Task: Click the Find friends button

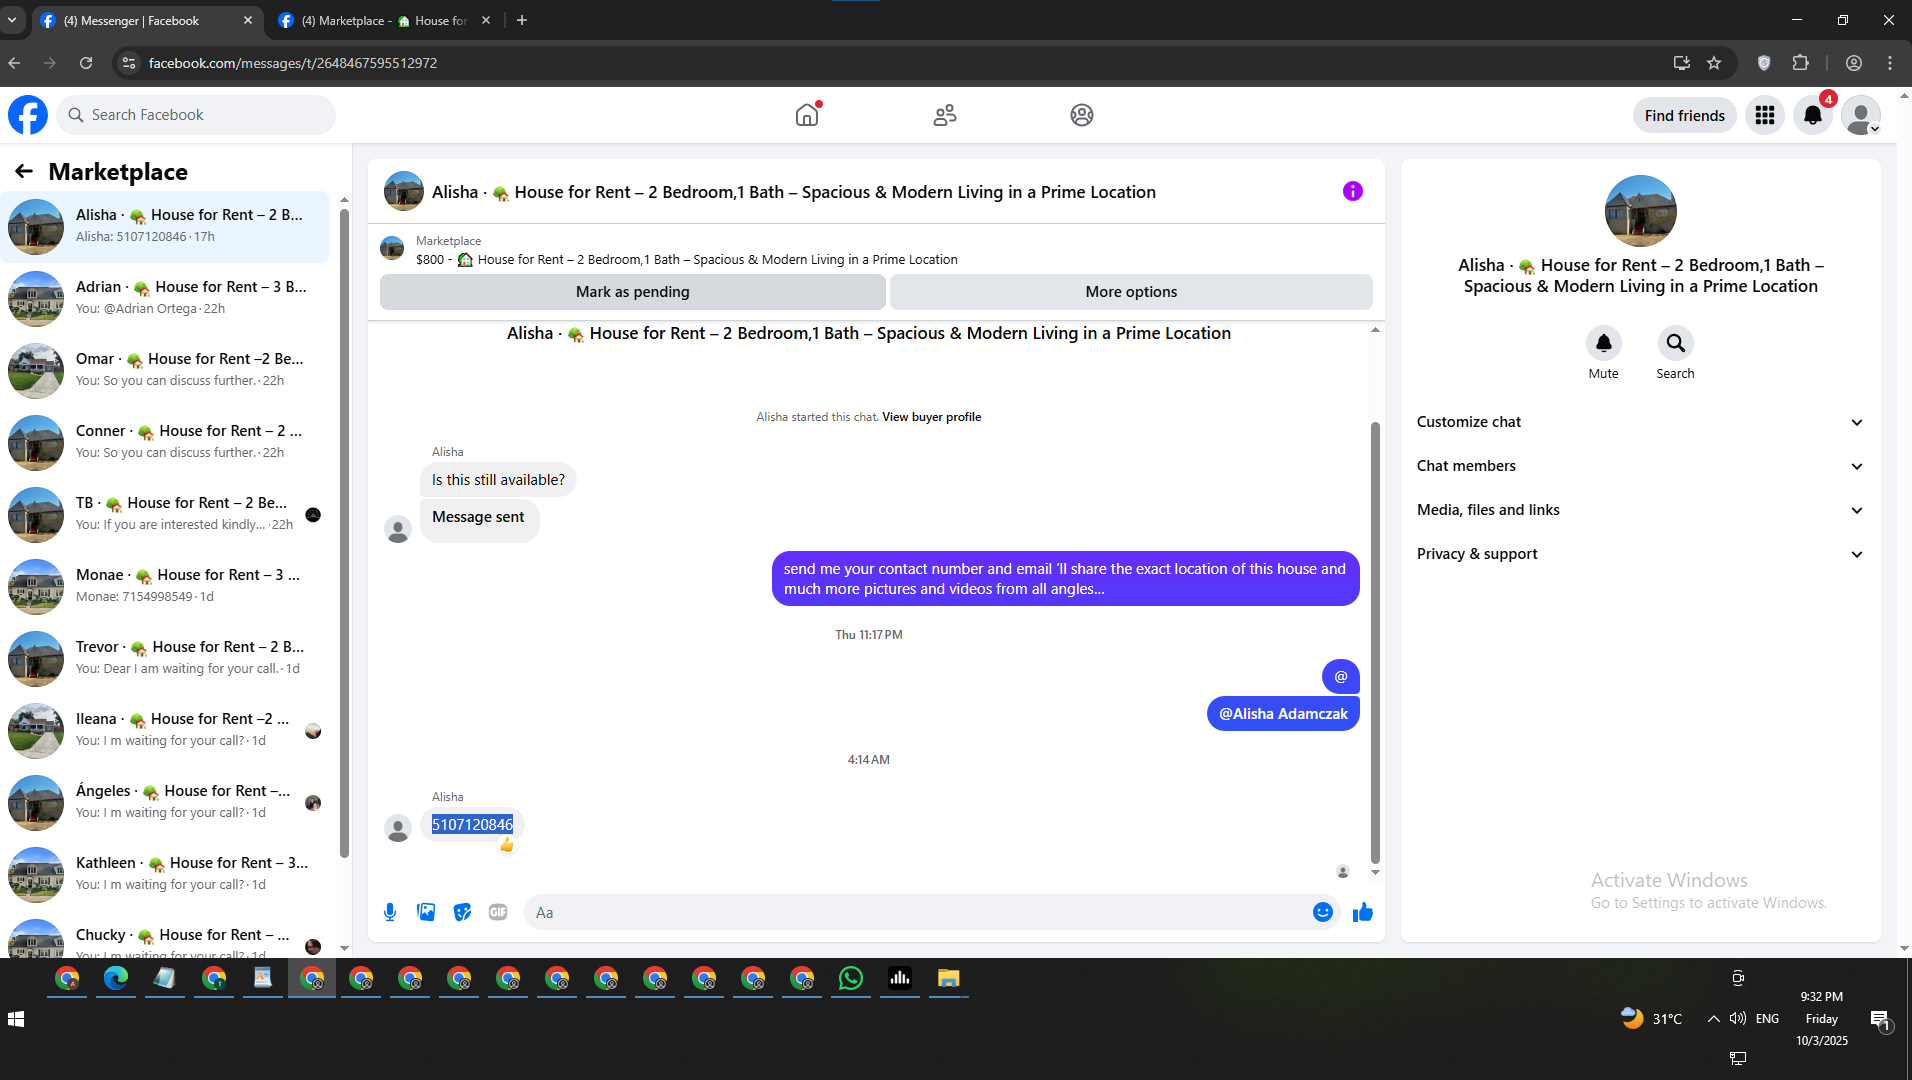Action: (x=1685, y=115)
